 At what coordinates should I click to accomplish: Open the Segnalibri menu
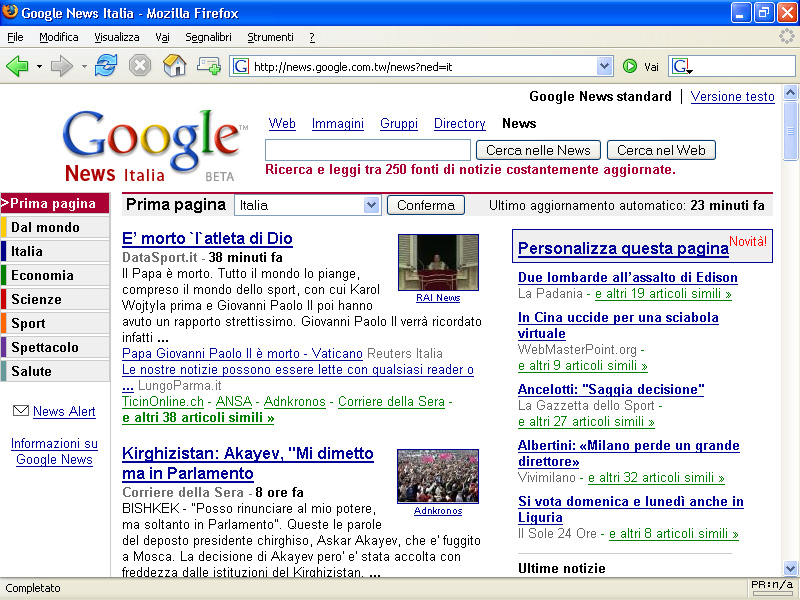click(208, 37)
